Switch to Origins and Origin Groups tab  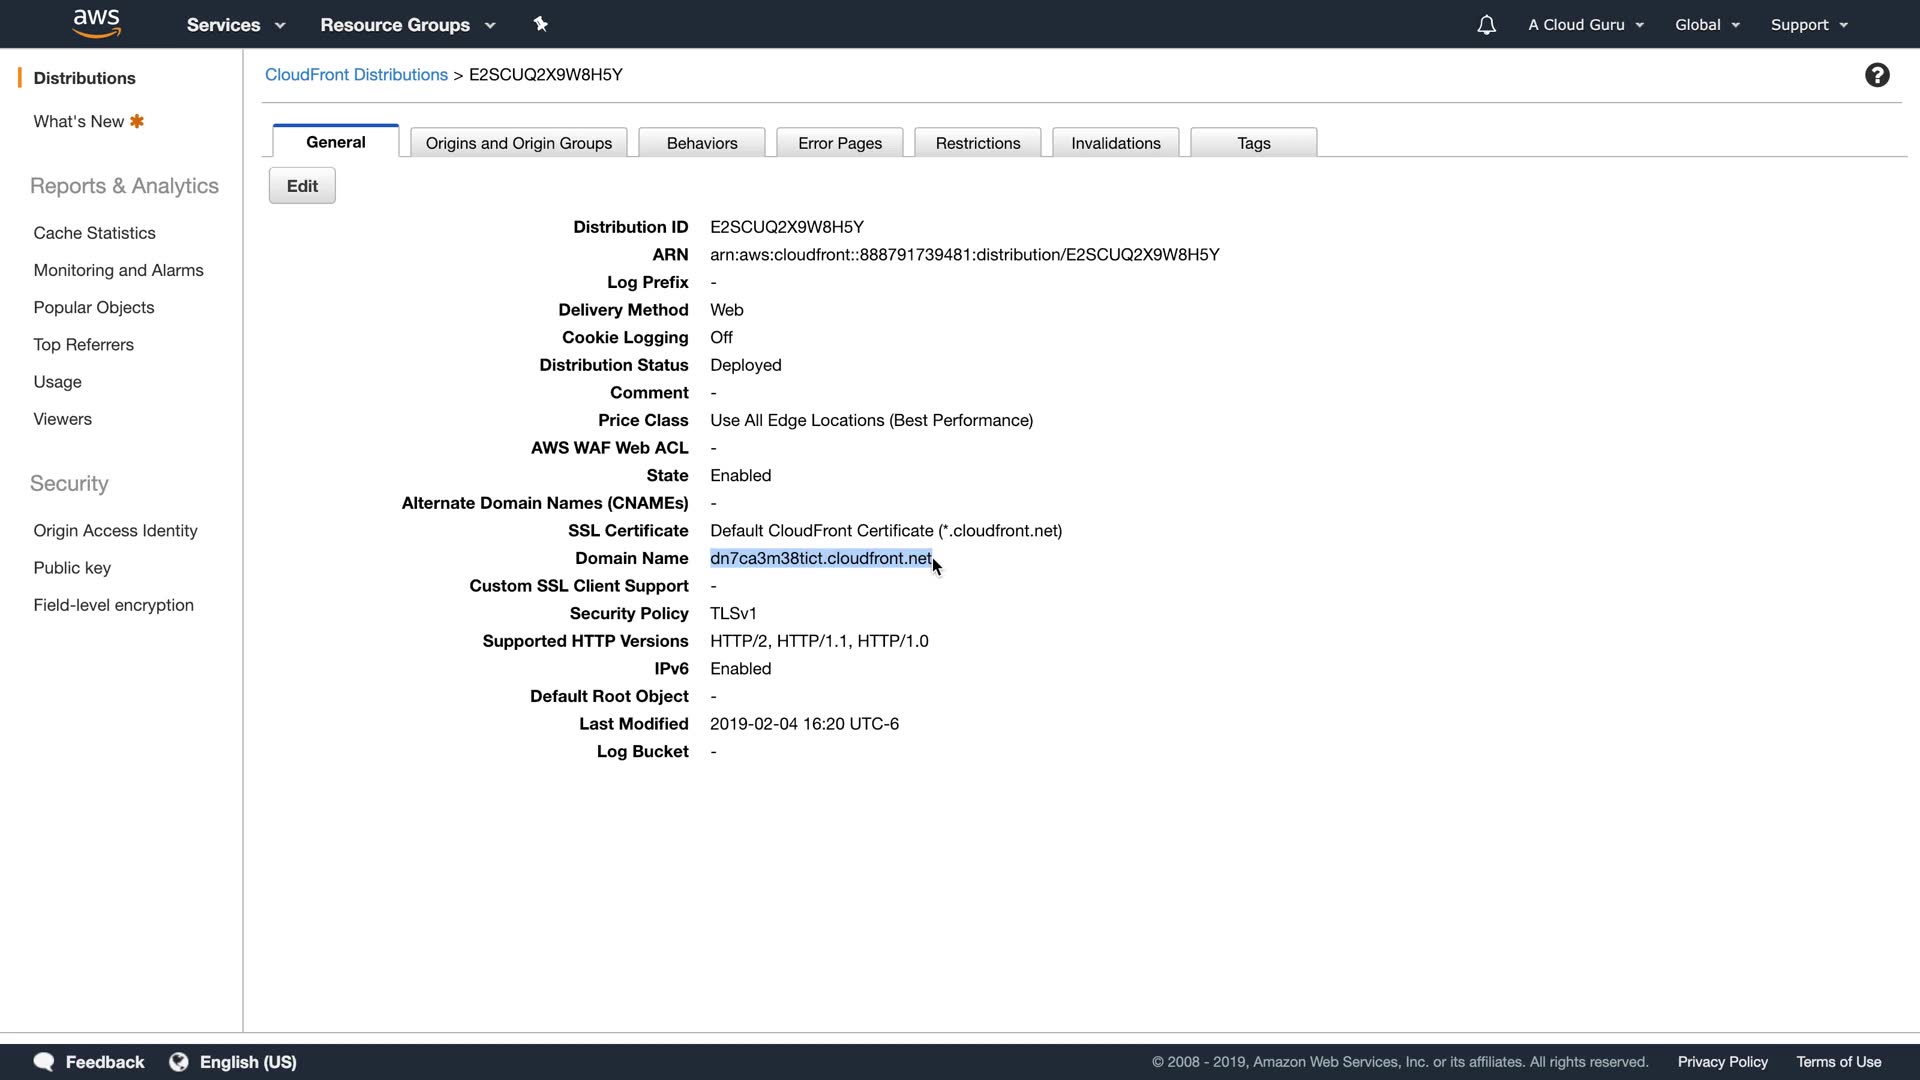[x=518, y=143]
